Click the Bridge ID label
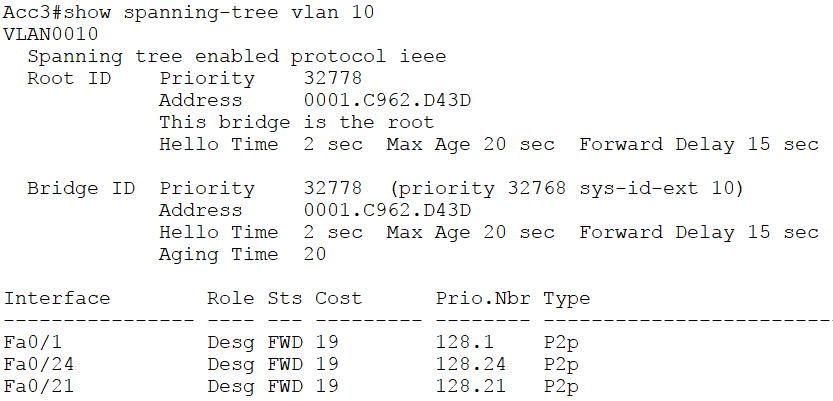 [x=80, y=188]
